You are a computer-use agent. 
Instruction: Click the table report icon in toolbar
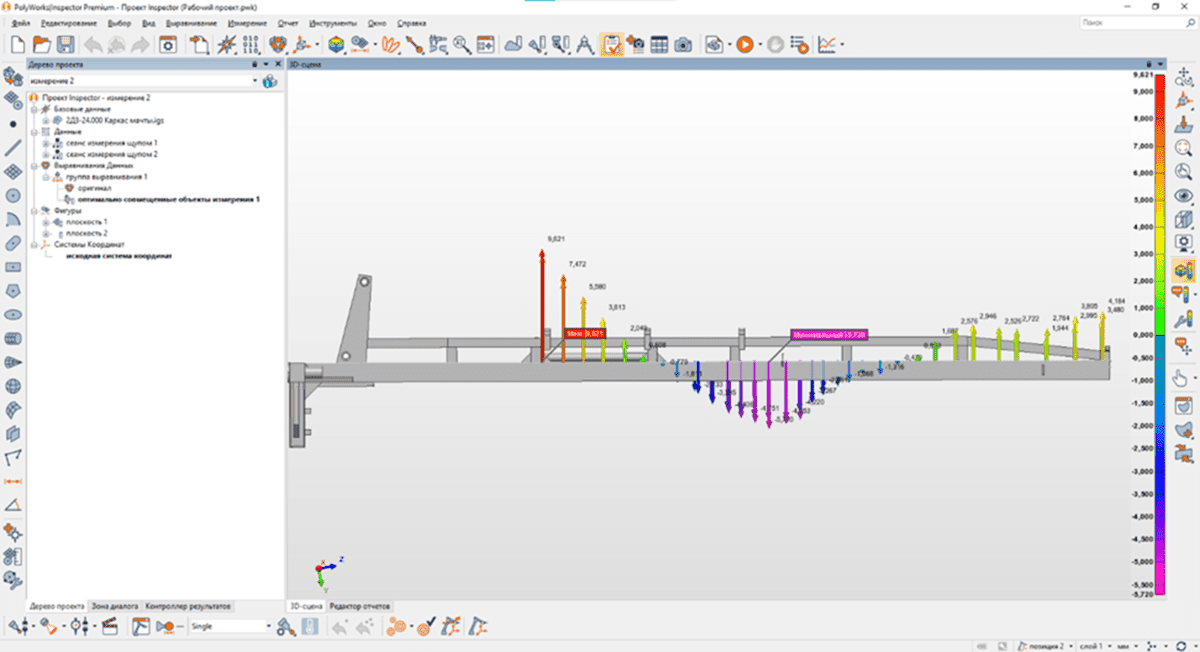click(659, 44)
